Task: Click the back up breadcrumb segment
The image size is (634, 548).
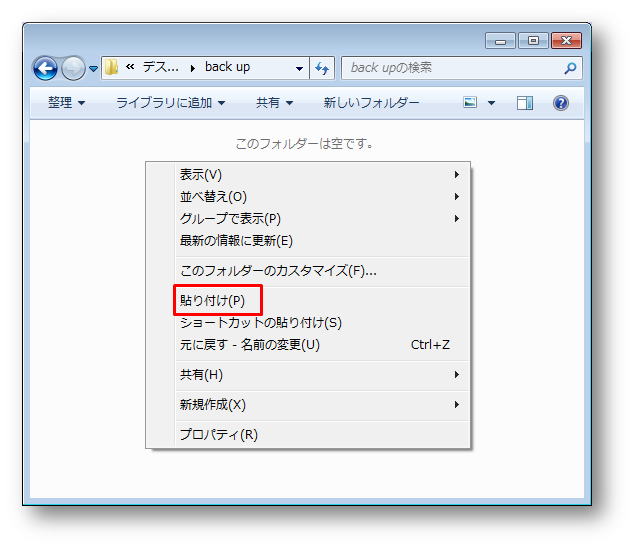Action: [227, 67]
